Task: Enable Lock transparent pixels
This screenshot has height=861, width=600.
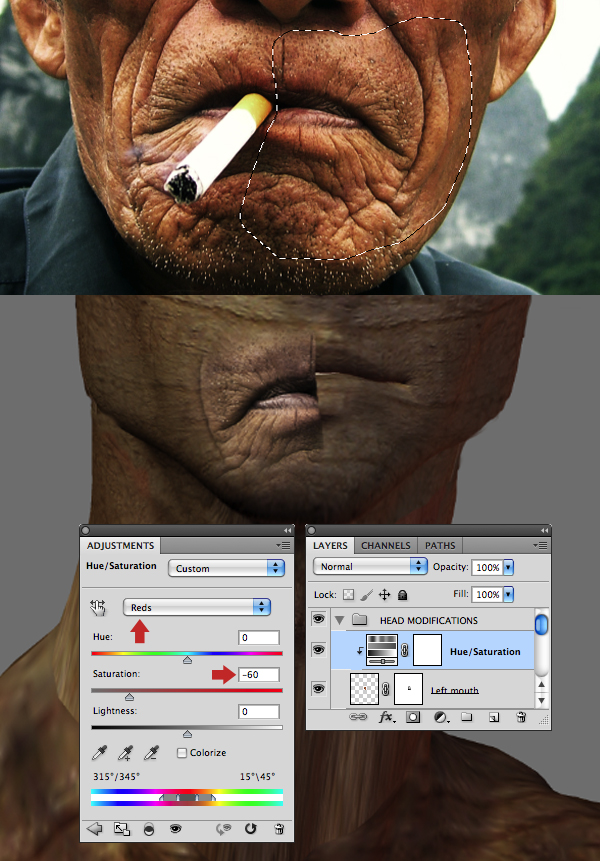Action: coord(348,595)
